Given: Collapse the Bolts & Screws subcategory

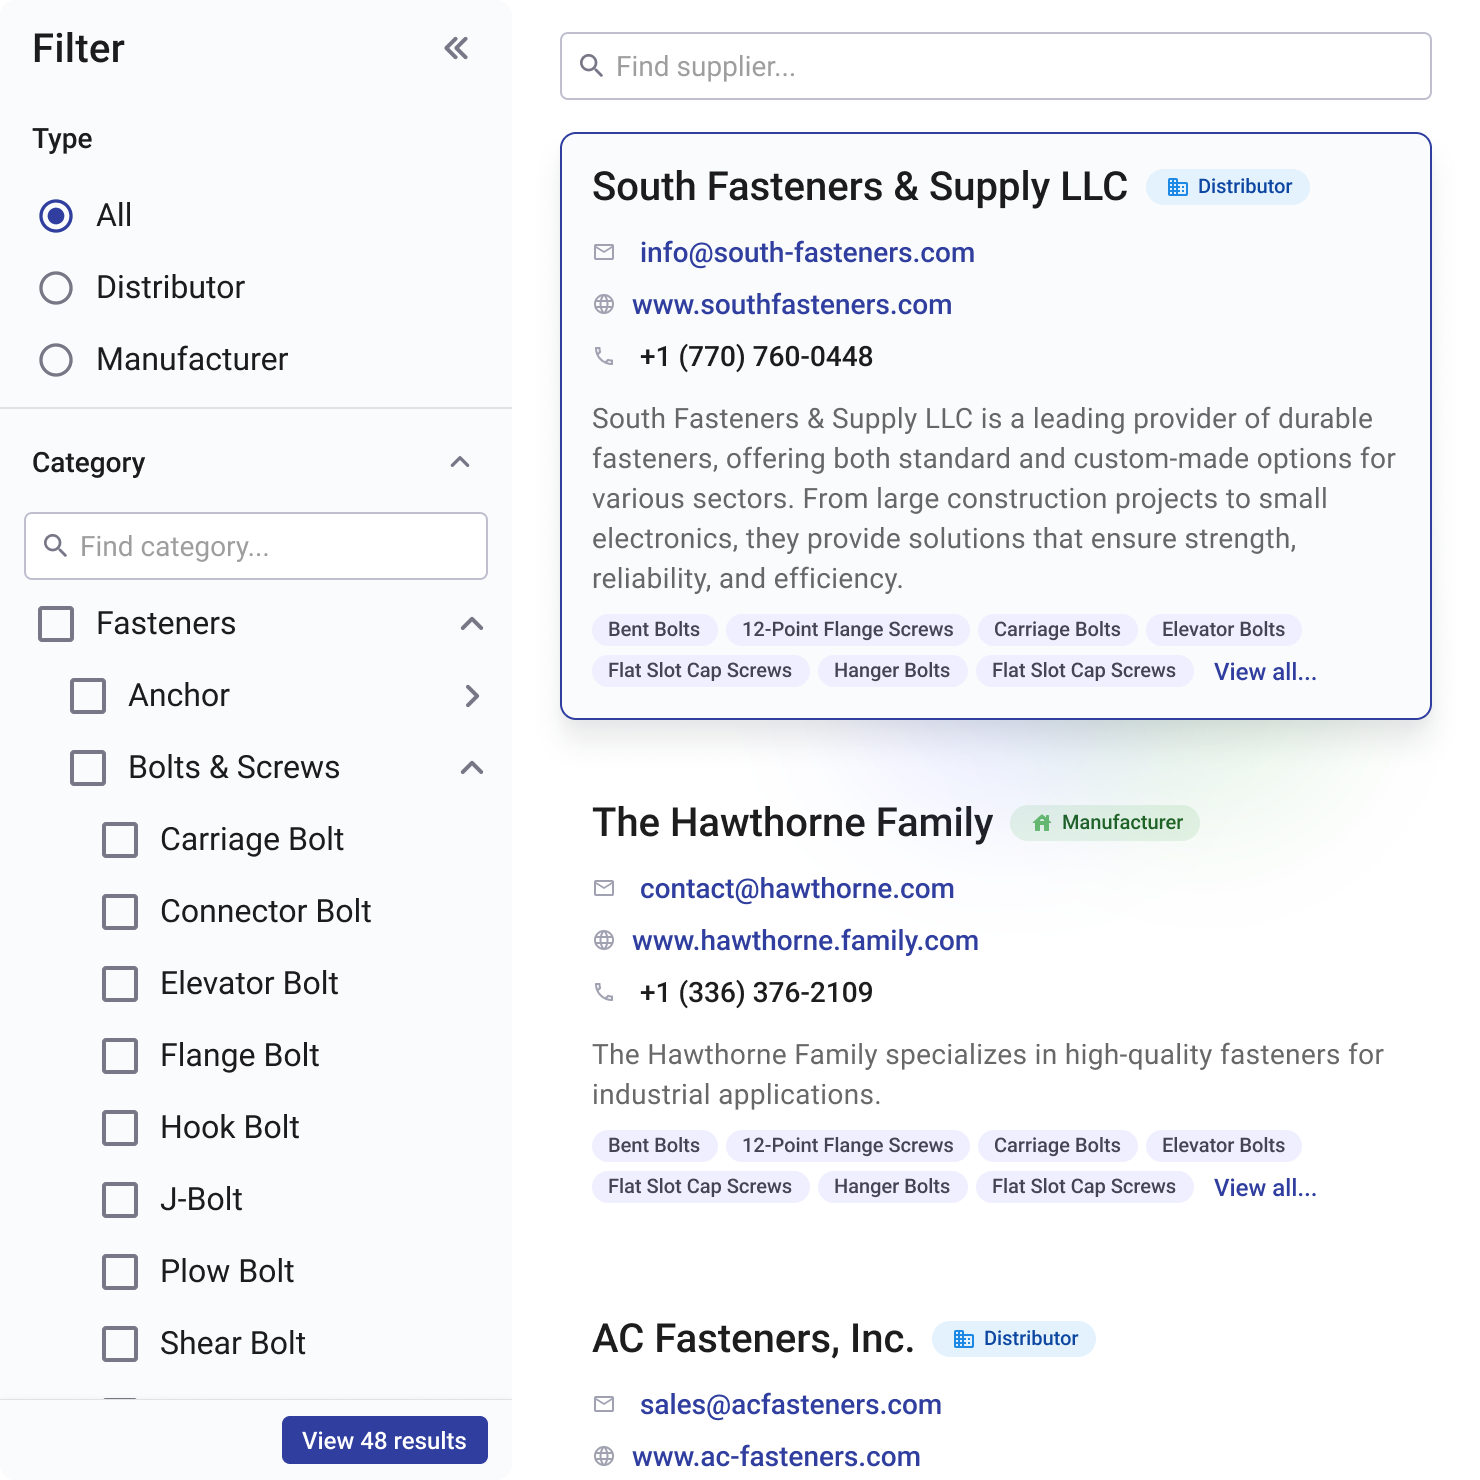Looking at the screenshot, I should (472, 767).
